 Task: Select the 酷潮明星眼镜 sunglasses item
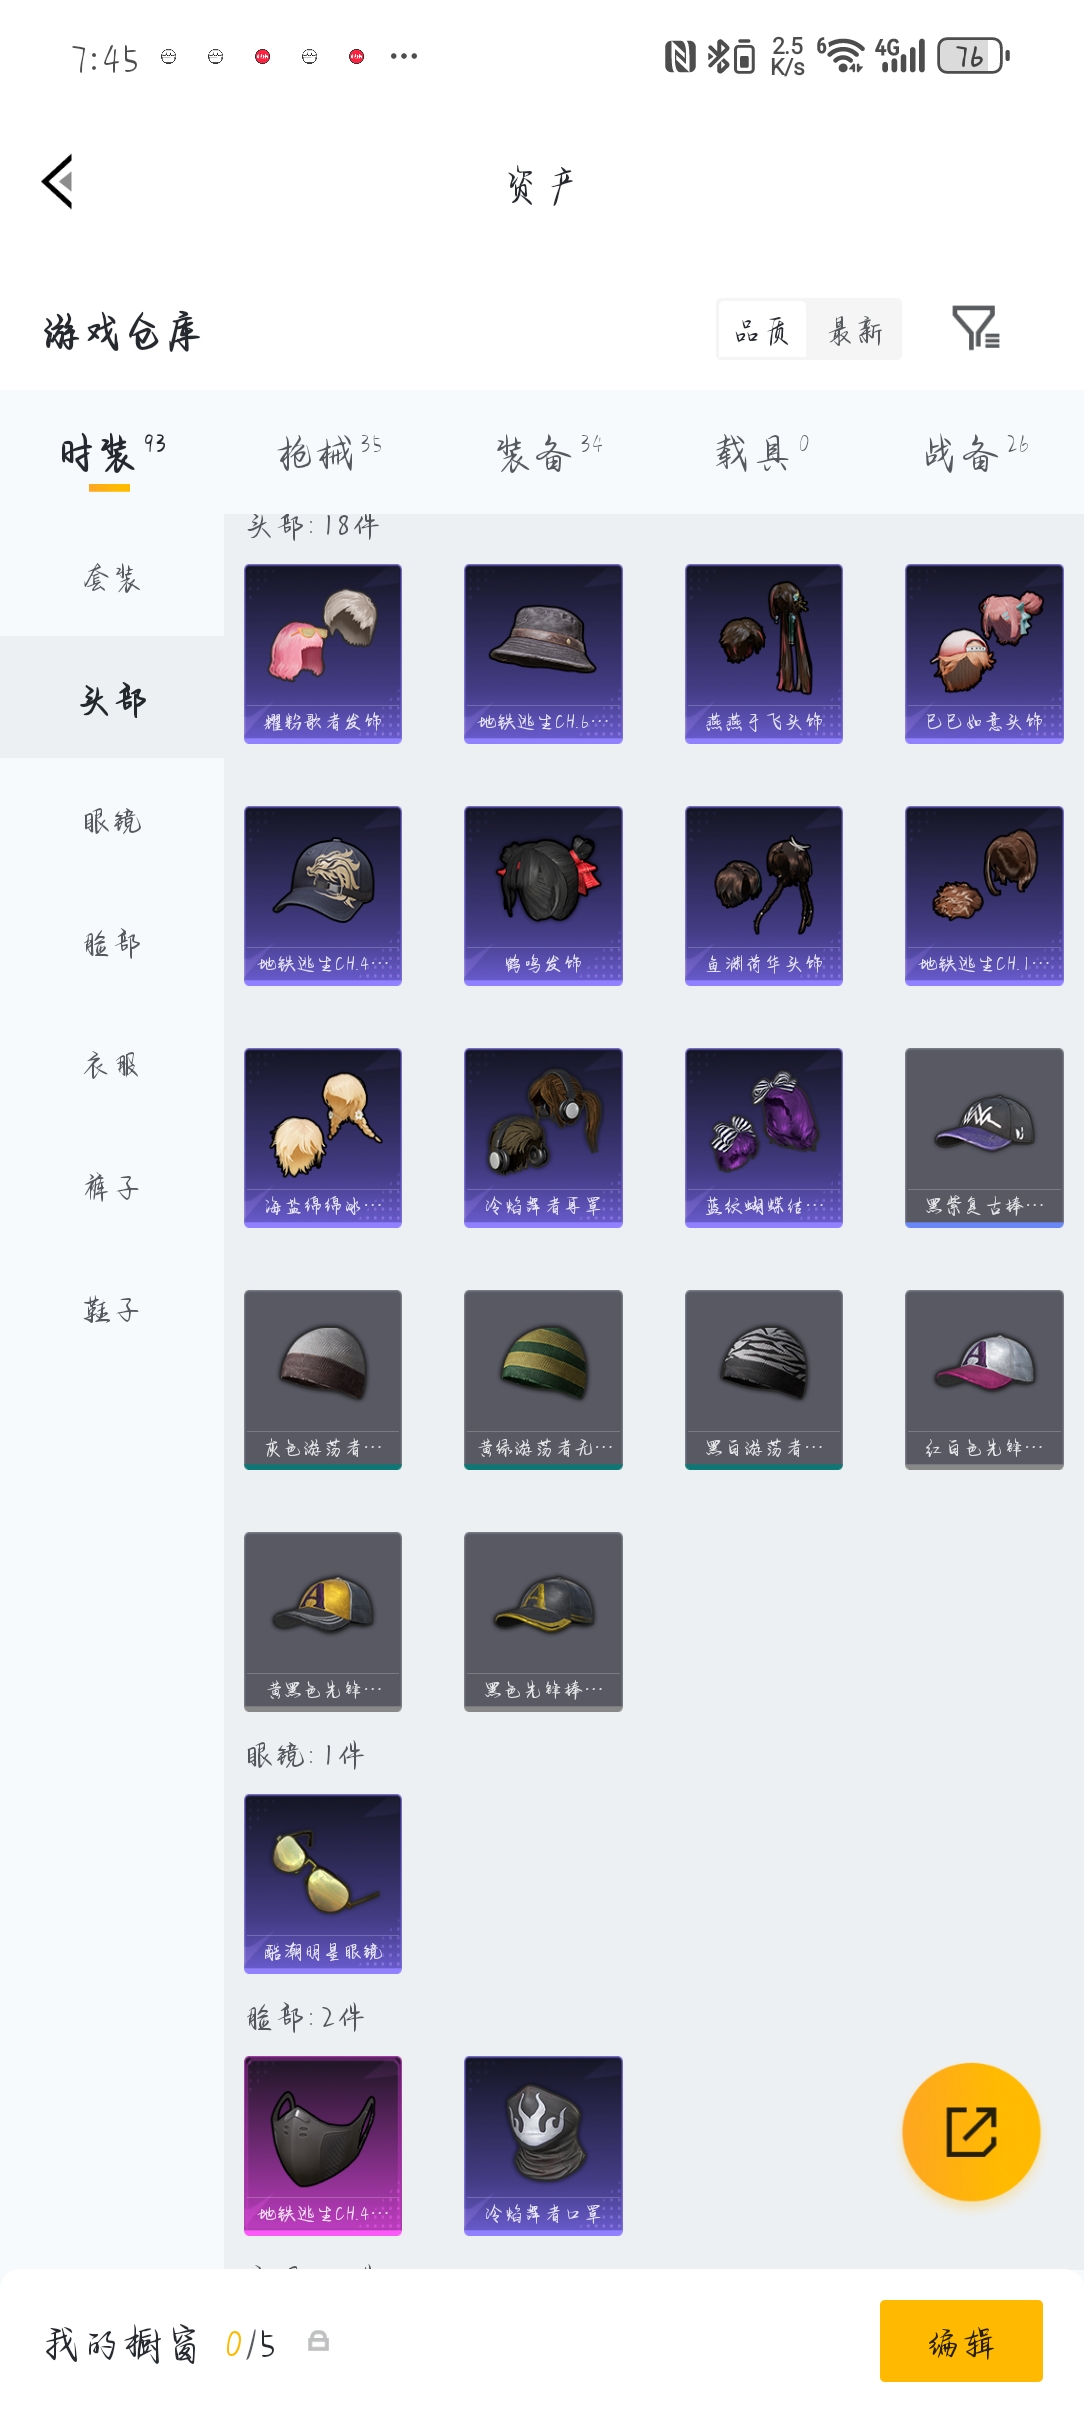pyautogui.click(x=323, y=1884)
